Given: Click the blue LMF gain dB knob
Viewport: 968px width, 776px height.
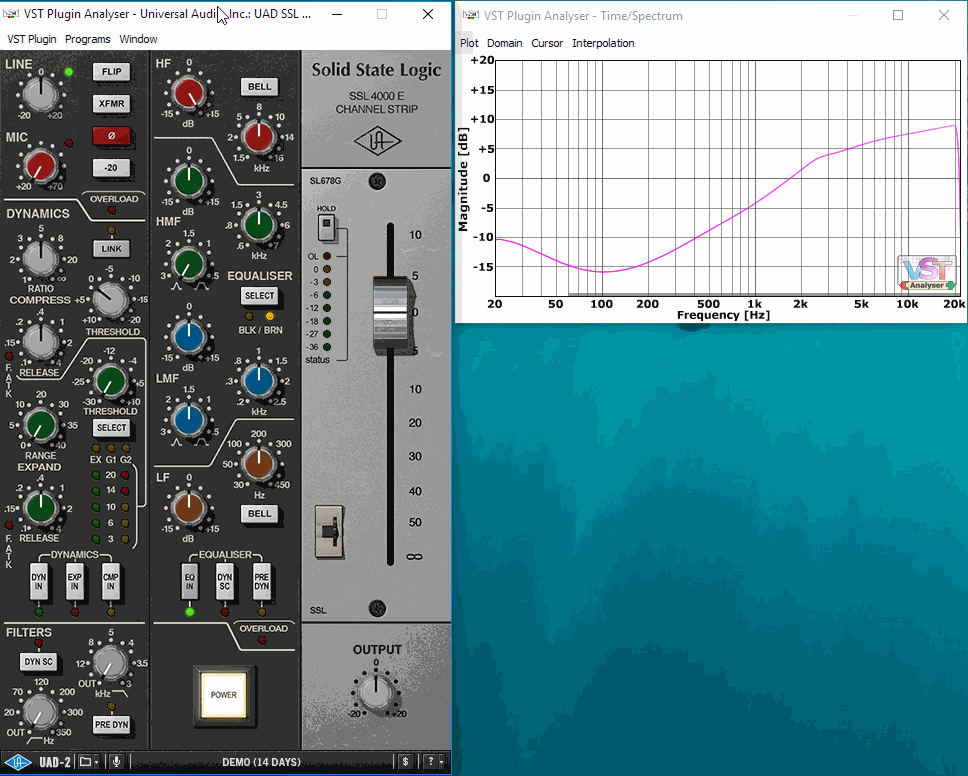Looking at the screenshot, I should coord(189,337).
